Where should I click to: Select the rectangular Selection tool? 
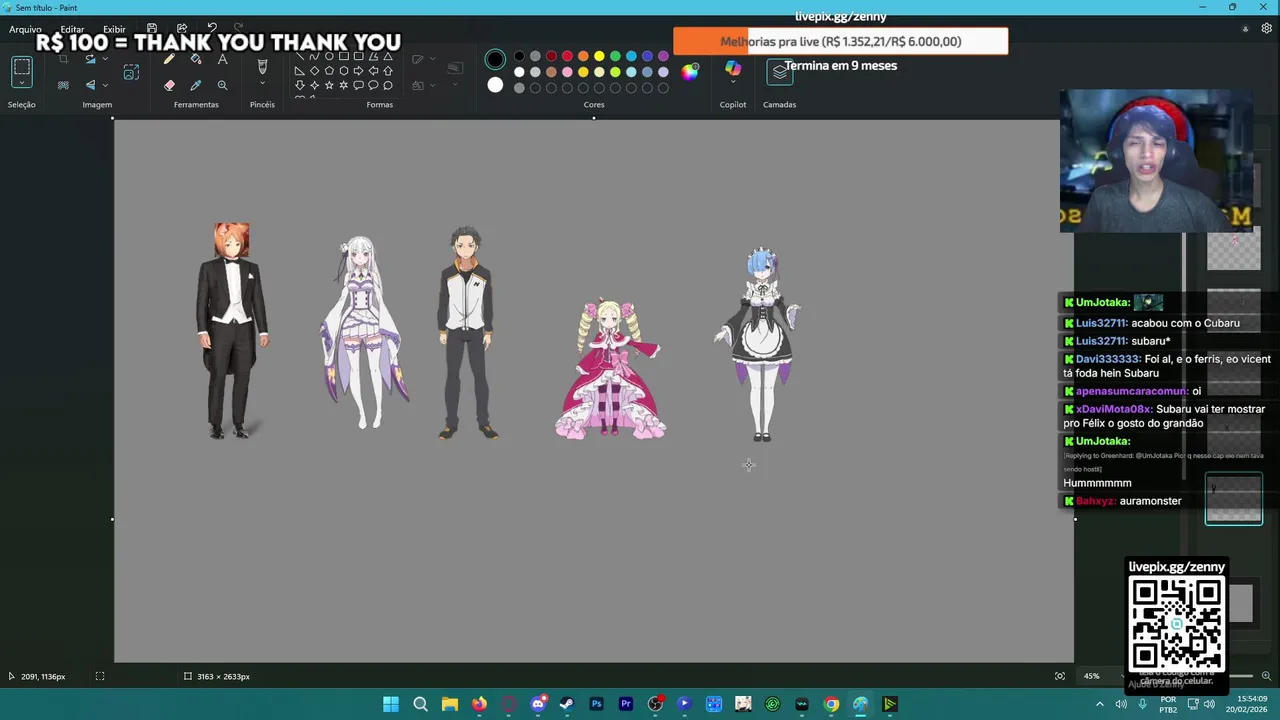[x=22, y=69]
